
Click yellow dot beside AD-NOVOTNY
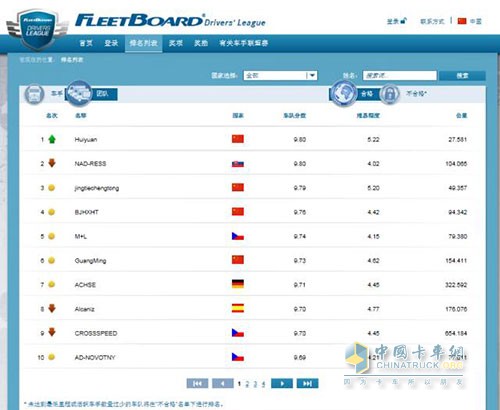[51, 357]
